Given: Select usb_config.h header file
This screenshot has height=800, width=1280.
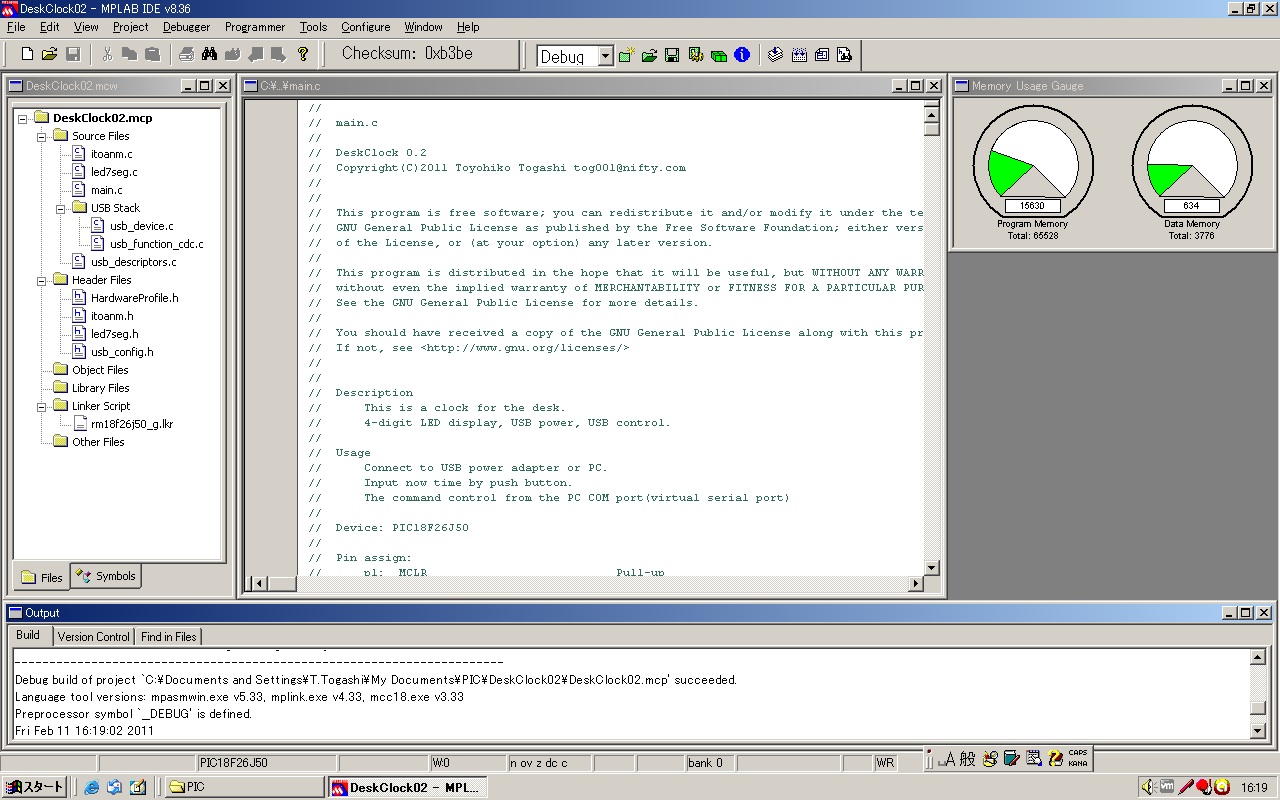Looking at the screenshot, I should pos(122,352).
